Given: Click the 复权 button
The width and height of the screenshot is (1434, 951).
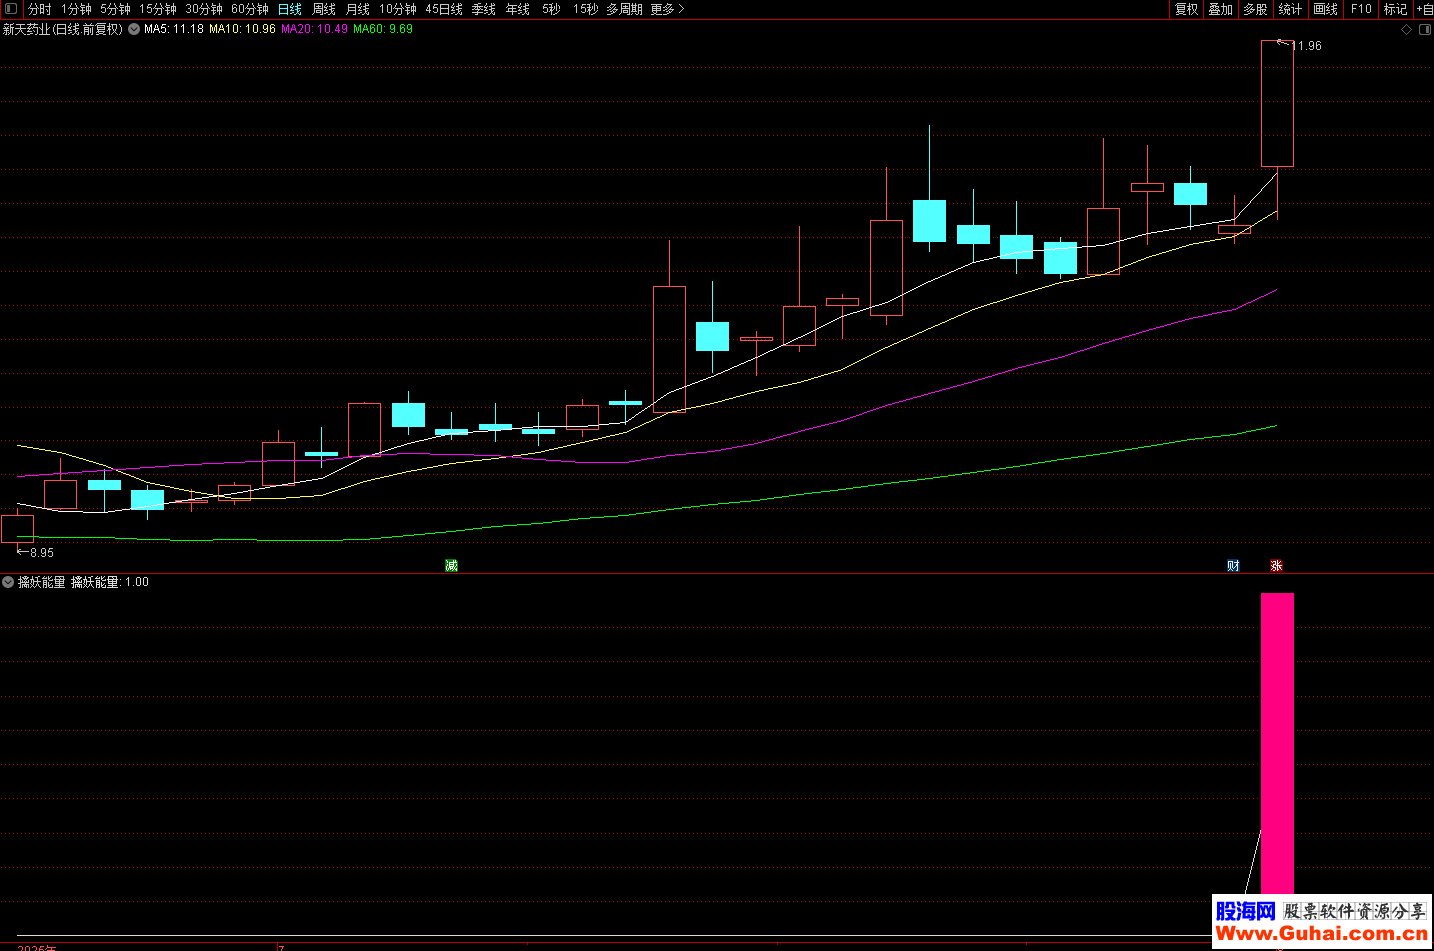Looking at the screenshot, I should pos(1187,9).
